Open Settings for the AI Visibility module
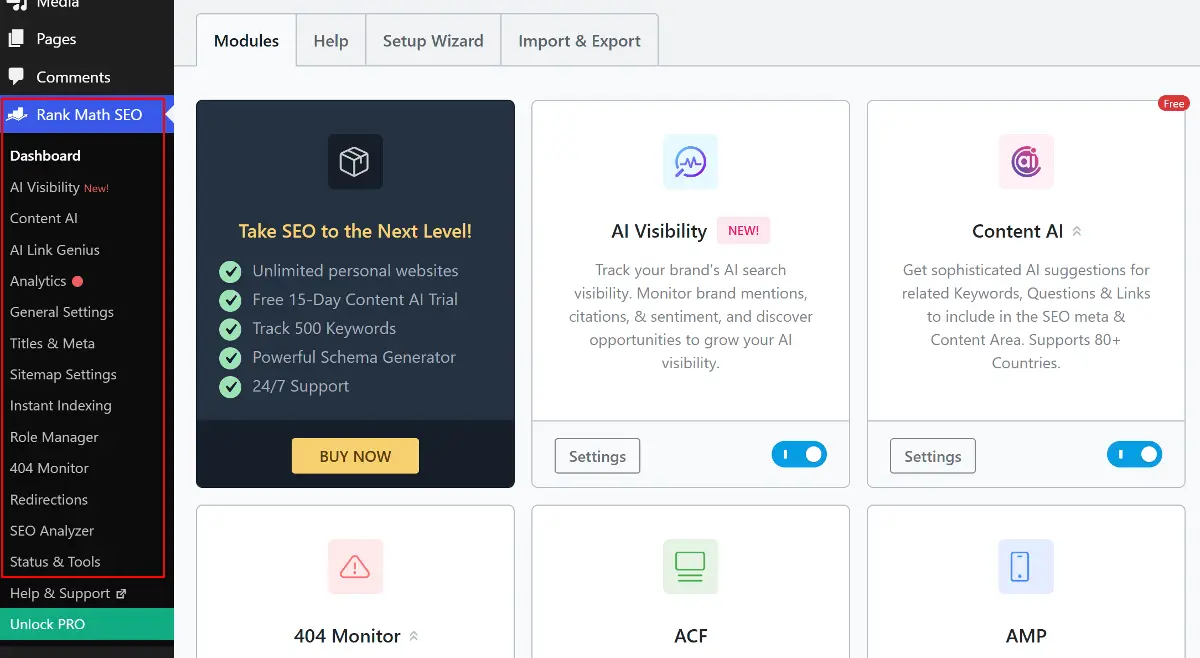 click(597, 456)
